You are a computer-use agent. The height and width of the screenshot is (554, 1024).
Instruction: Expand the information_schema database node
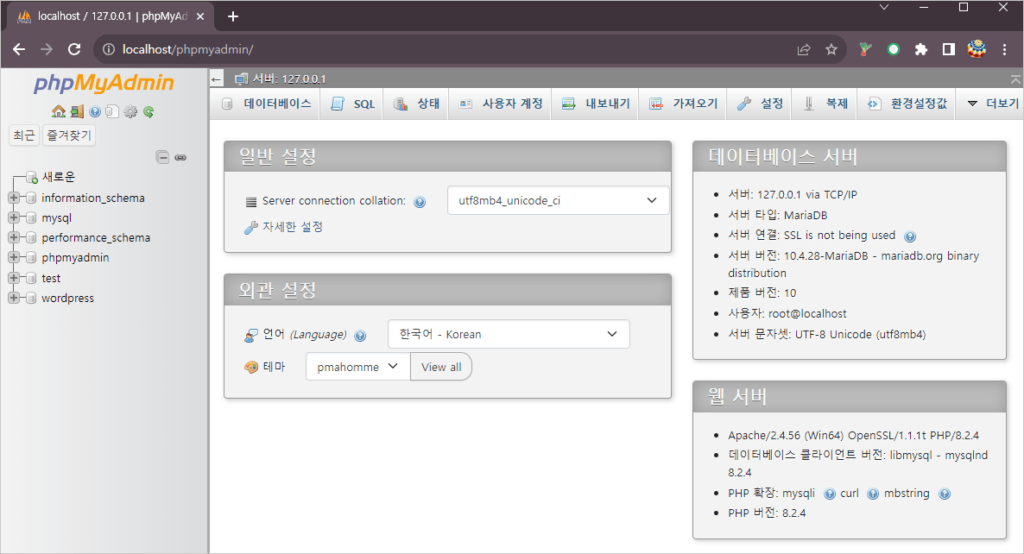[14, 197]
